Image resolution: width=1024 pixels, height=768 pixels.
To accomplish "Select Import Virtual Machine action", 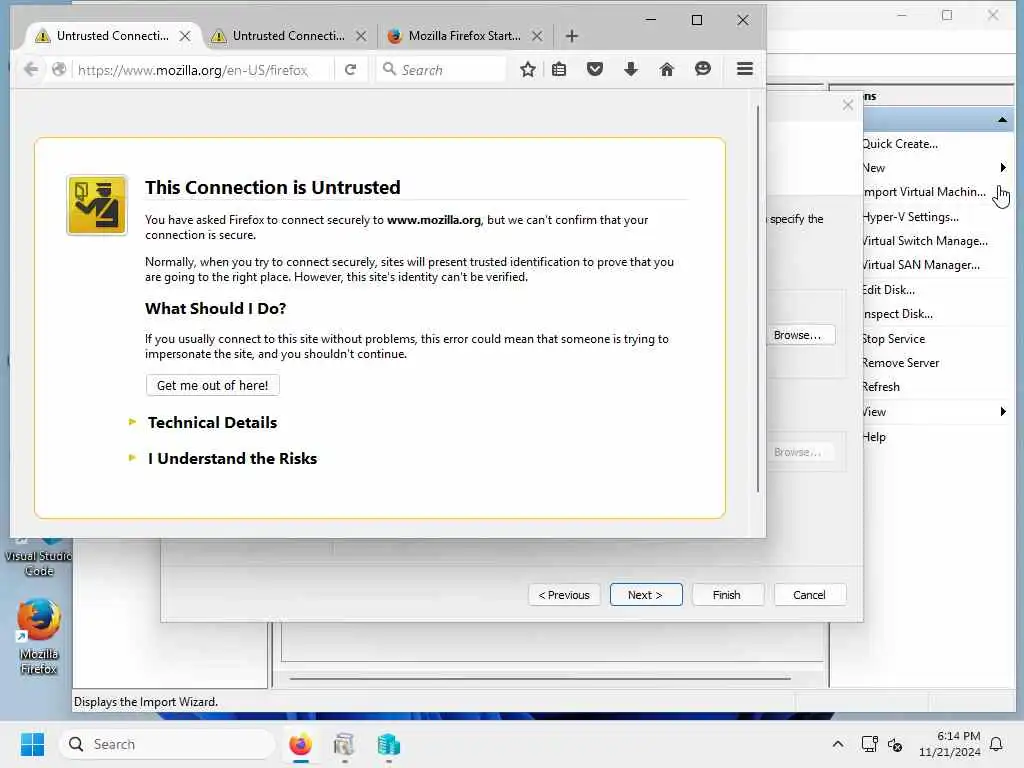I will tap(923, 192).
